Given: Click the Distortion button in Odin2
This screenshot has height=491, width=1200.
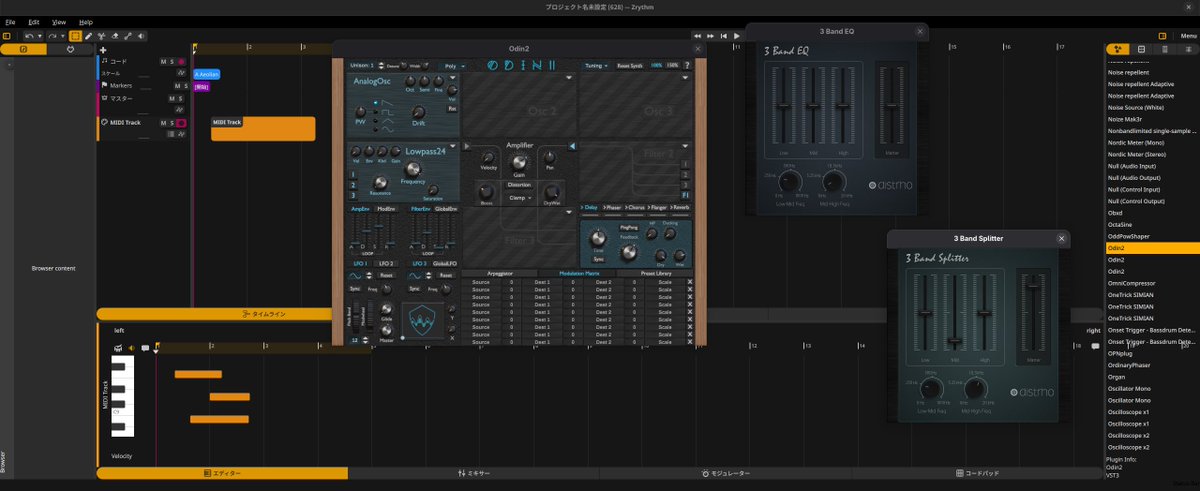Looking at the screenshot, I should pos(519,185).
